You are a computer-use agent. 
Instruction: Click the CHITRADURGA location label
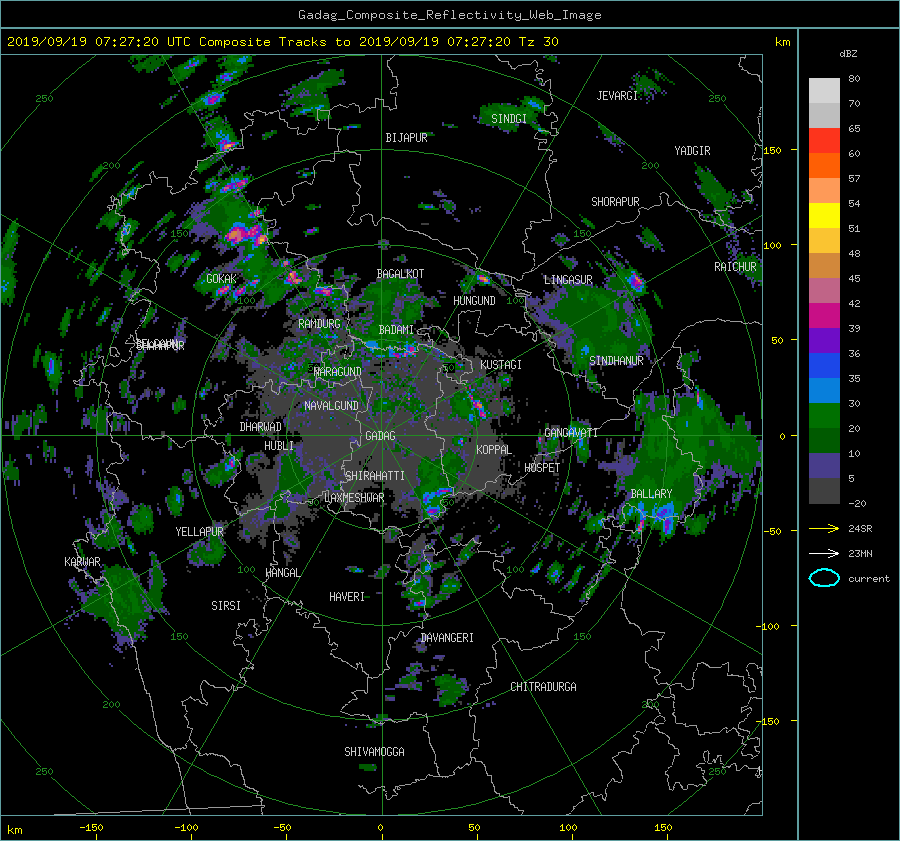click(x=544, y=686)
